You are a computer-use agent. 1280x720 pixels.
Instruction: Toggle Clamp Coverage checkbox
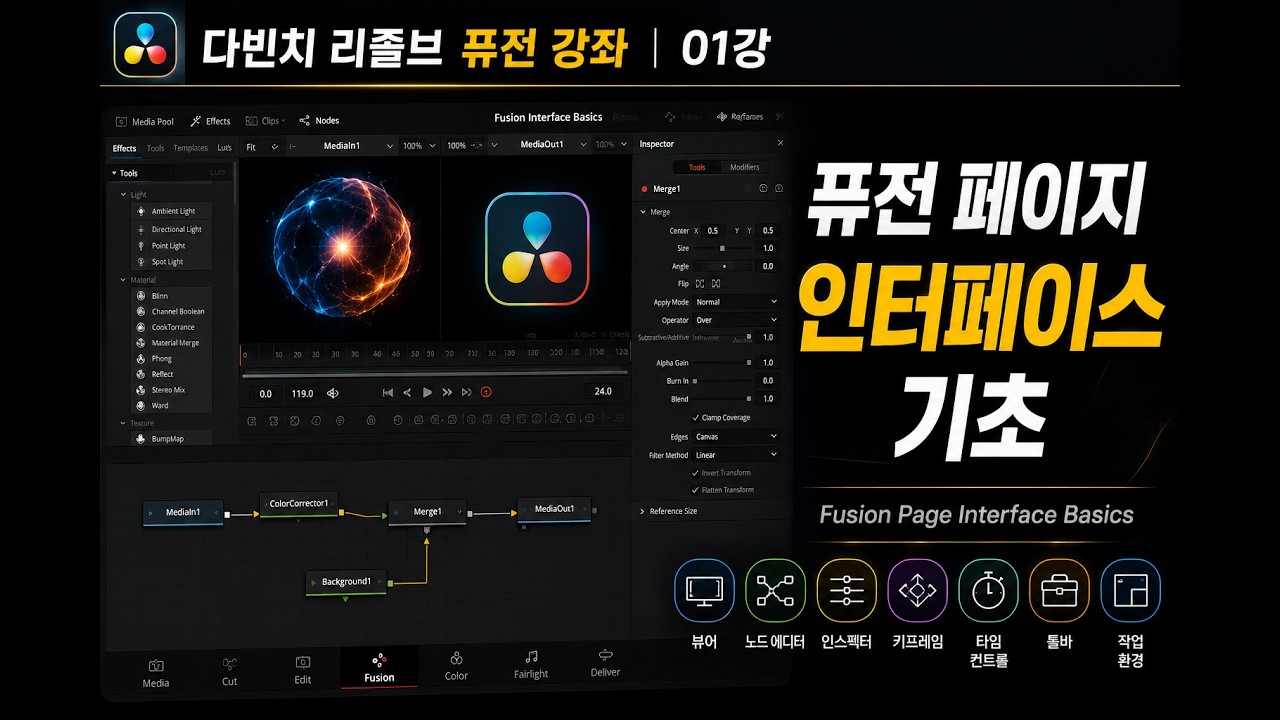[696, 417]
